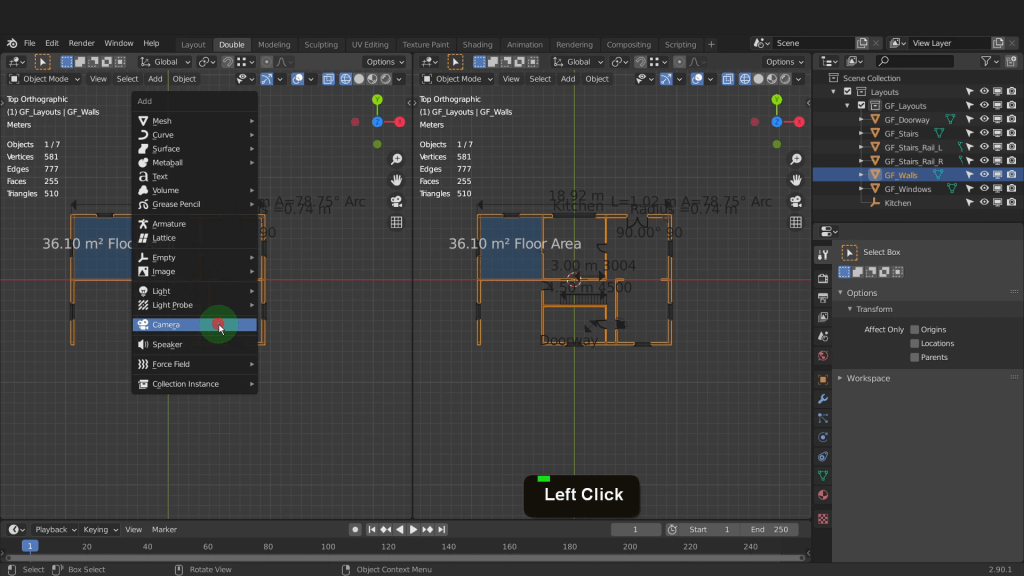Image resolution: width=1024 pixels, height=576 pixels.
Task: Open the Mesh submenu in Add menu
Action: 162,121
